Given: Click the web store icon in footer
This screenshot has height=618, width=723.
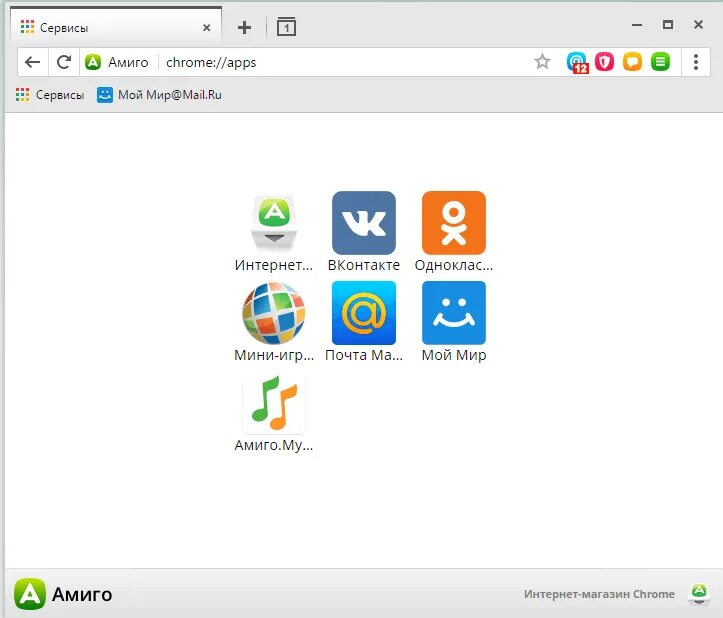Looking at the screenshot, I should coord(699,594).
